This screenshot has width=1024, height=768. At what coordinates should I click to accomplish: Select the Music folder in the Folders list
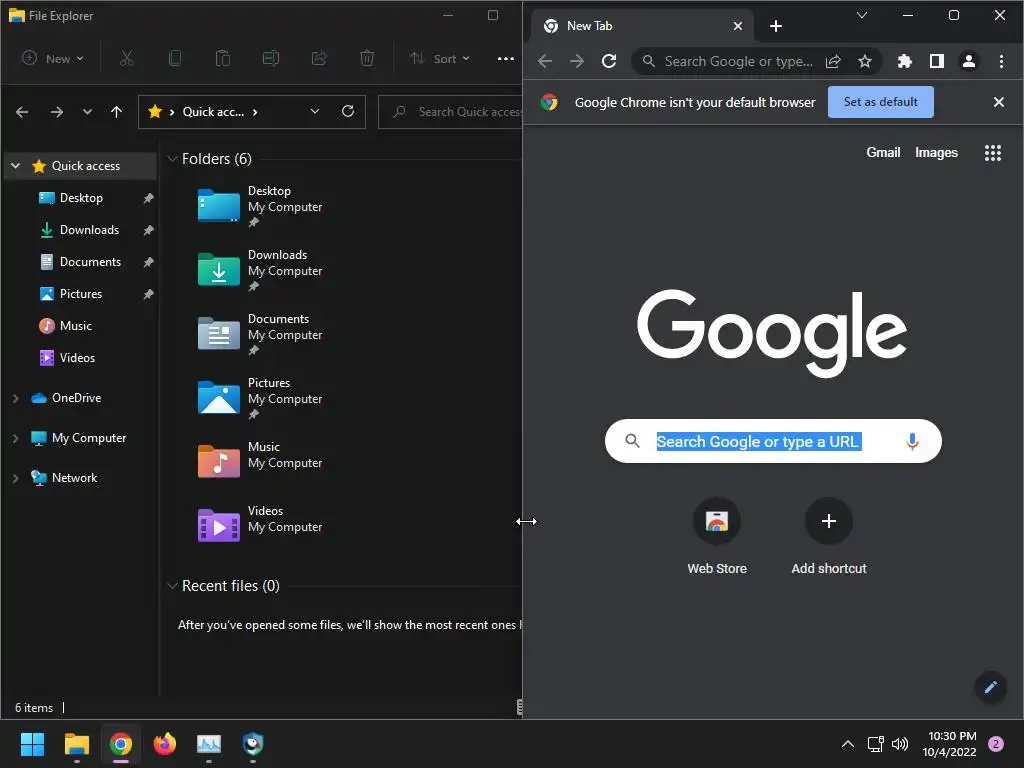point(260,460)
